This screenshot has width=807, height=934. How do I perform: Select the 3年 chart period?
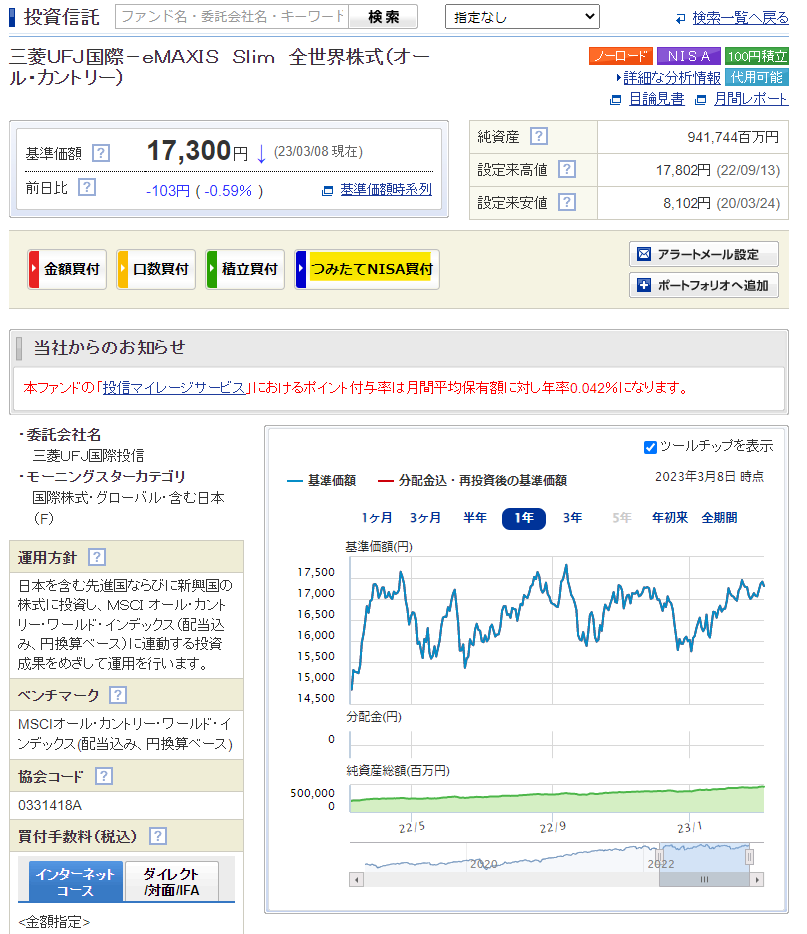572,518
